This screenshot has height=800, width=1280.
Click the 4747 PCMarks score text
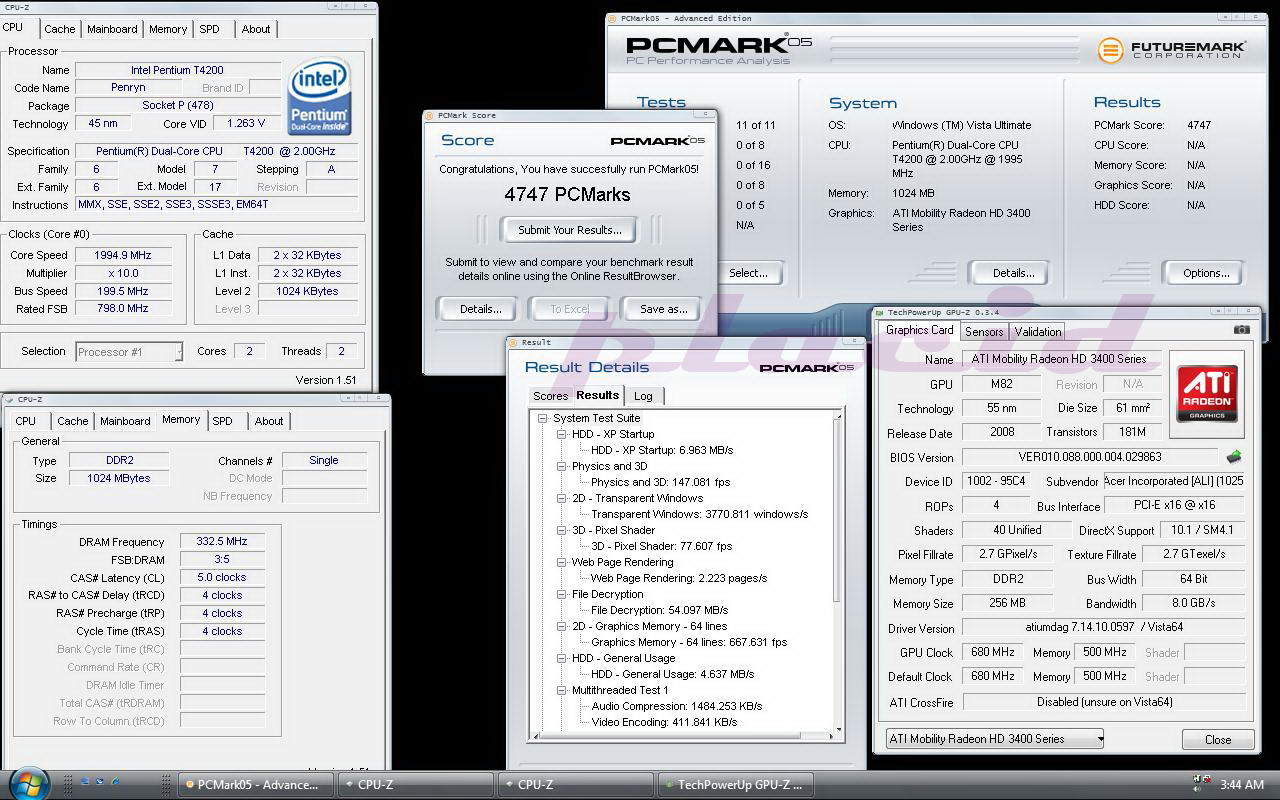click(567, 195)
